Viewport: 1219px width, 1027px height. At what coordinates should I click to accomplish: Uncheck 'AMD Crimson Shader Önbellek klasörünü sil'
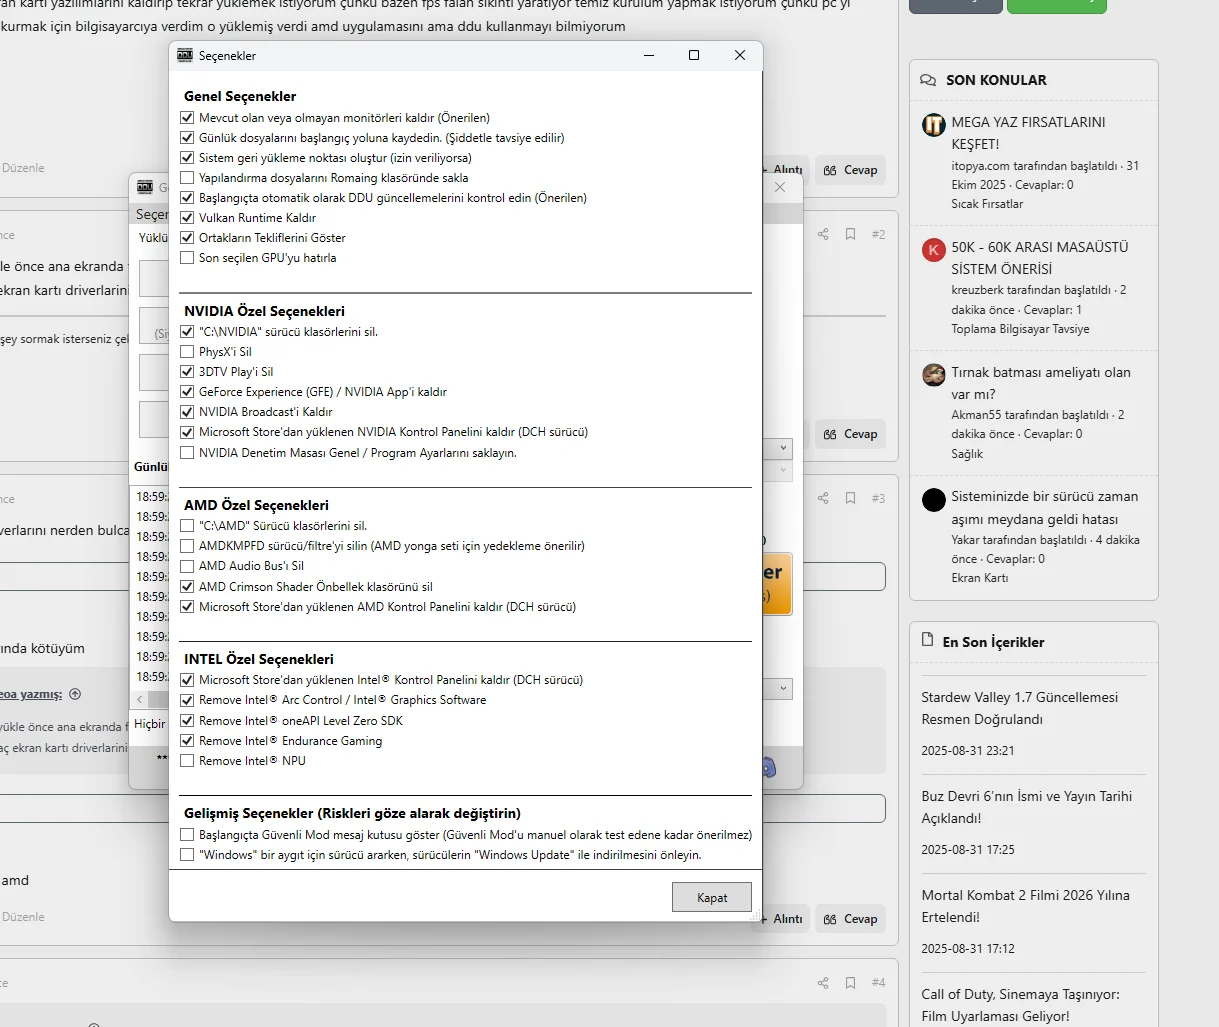click(x=187, y=586)
